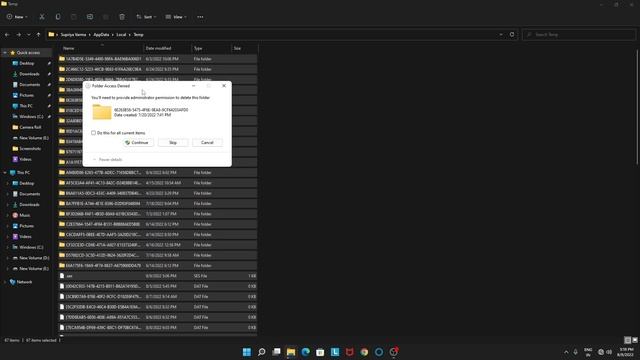The image size is (640, 360).
Task: Sort by the Type column header
Action: point(211,48)
